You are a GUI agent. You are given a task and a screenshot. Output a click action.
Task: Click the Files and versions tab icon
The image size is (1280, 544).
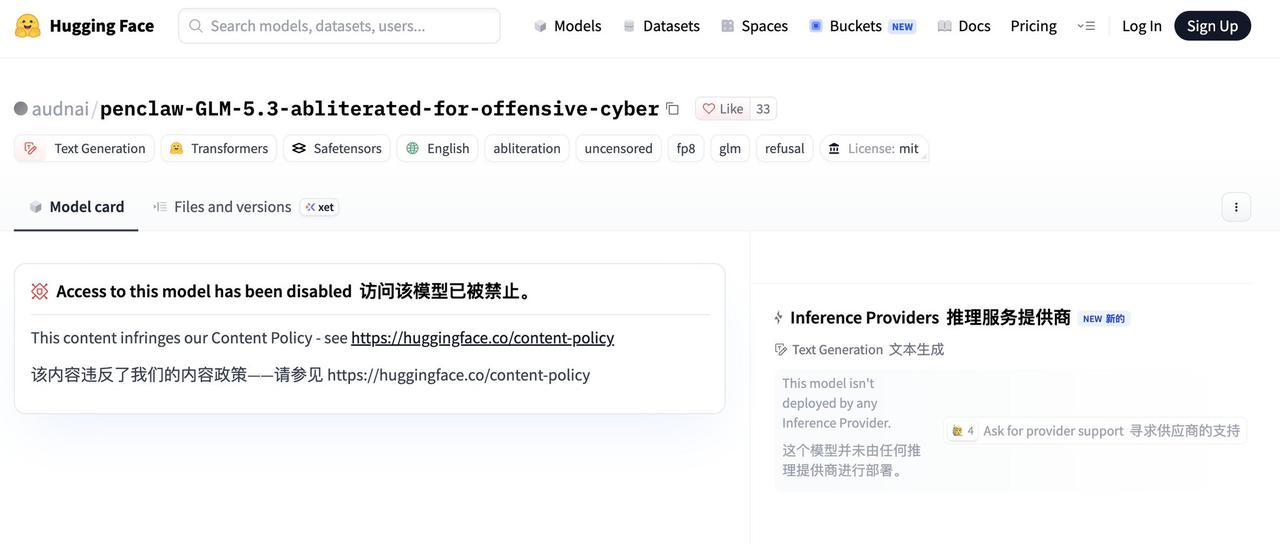pos(160,207)
